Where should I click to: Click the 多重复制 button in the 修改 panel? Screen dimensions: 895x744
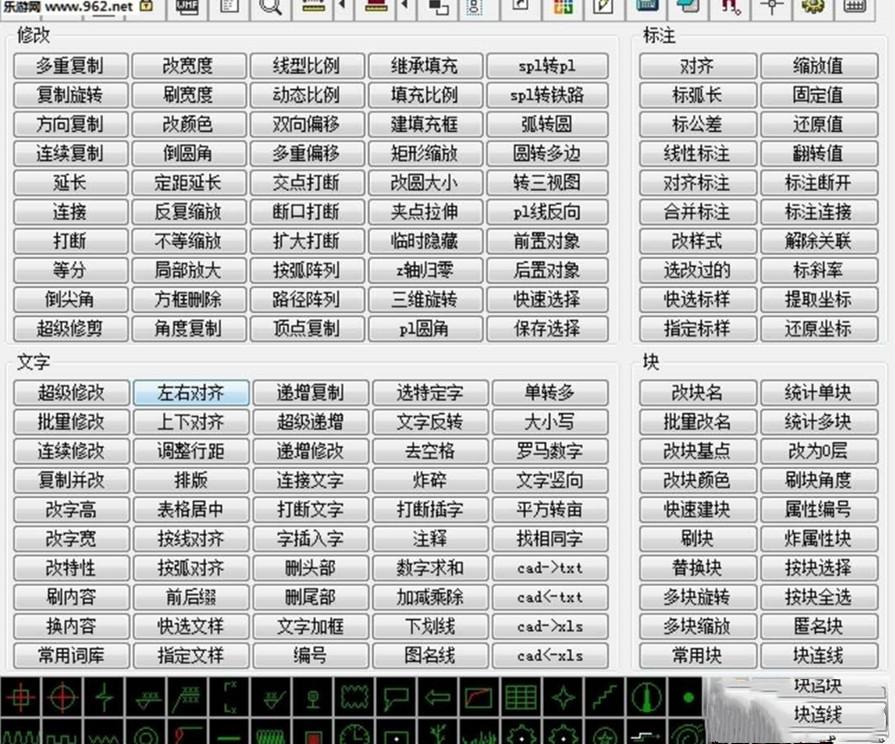[69, 65]
